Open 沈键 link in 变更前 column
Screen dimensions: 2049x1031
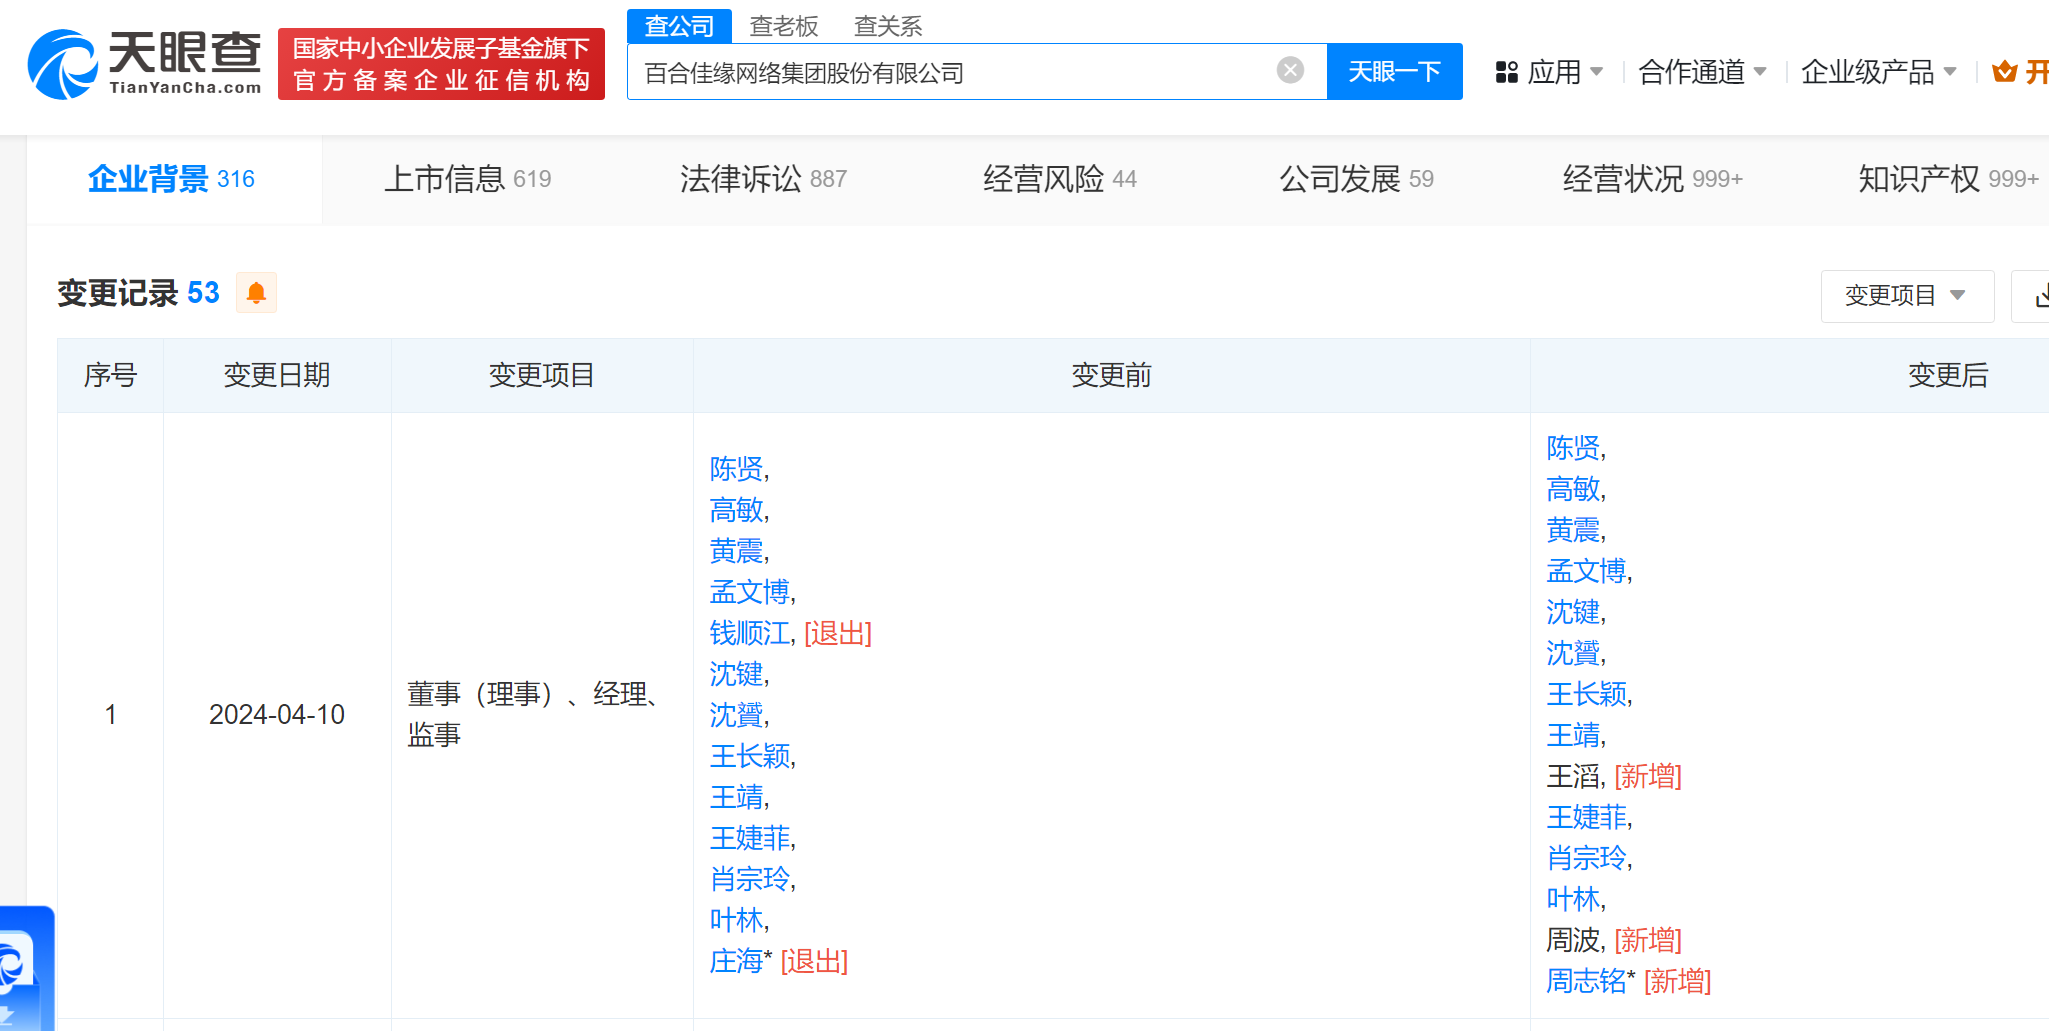click(736, 674)
